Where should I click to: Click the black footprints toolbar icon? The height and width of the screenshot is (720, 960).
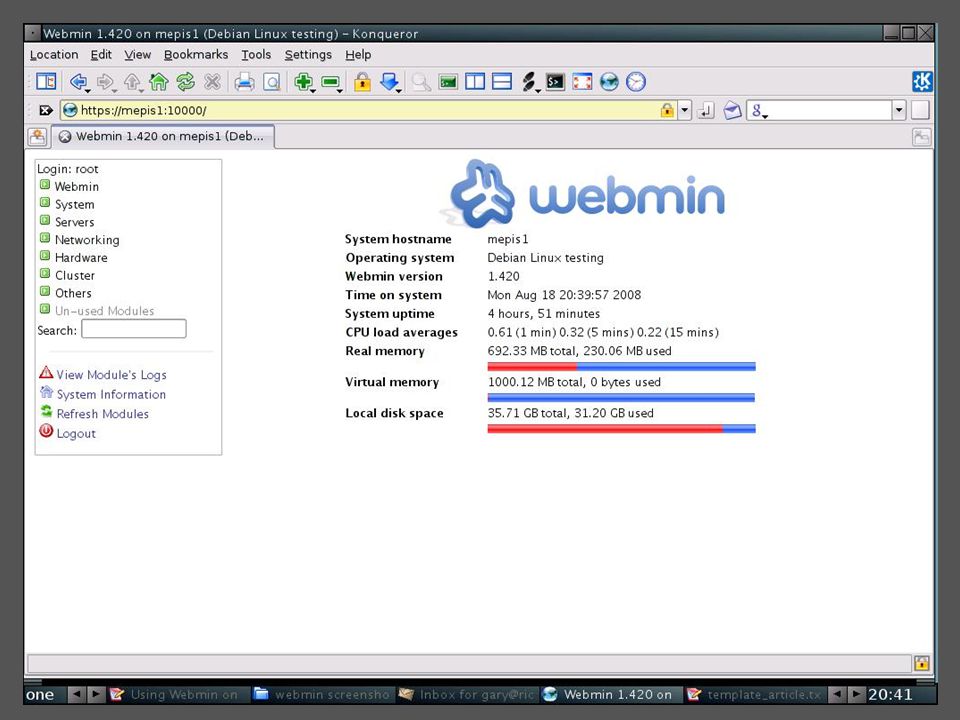529,81
